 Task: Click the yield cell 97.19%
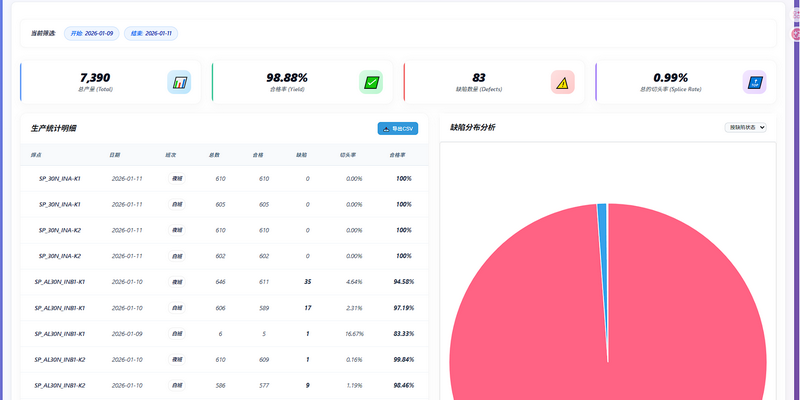[x=404, y=308]
